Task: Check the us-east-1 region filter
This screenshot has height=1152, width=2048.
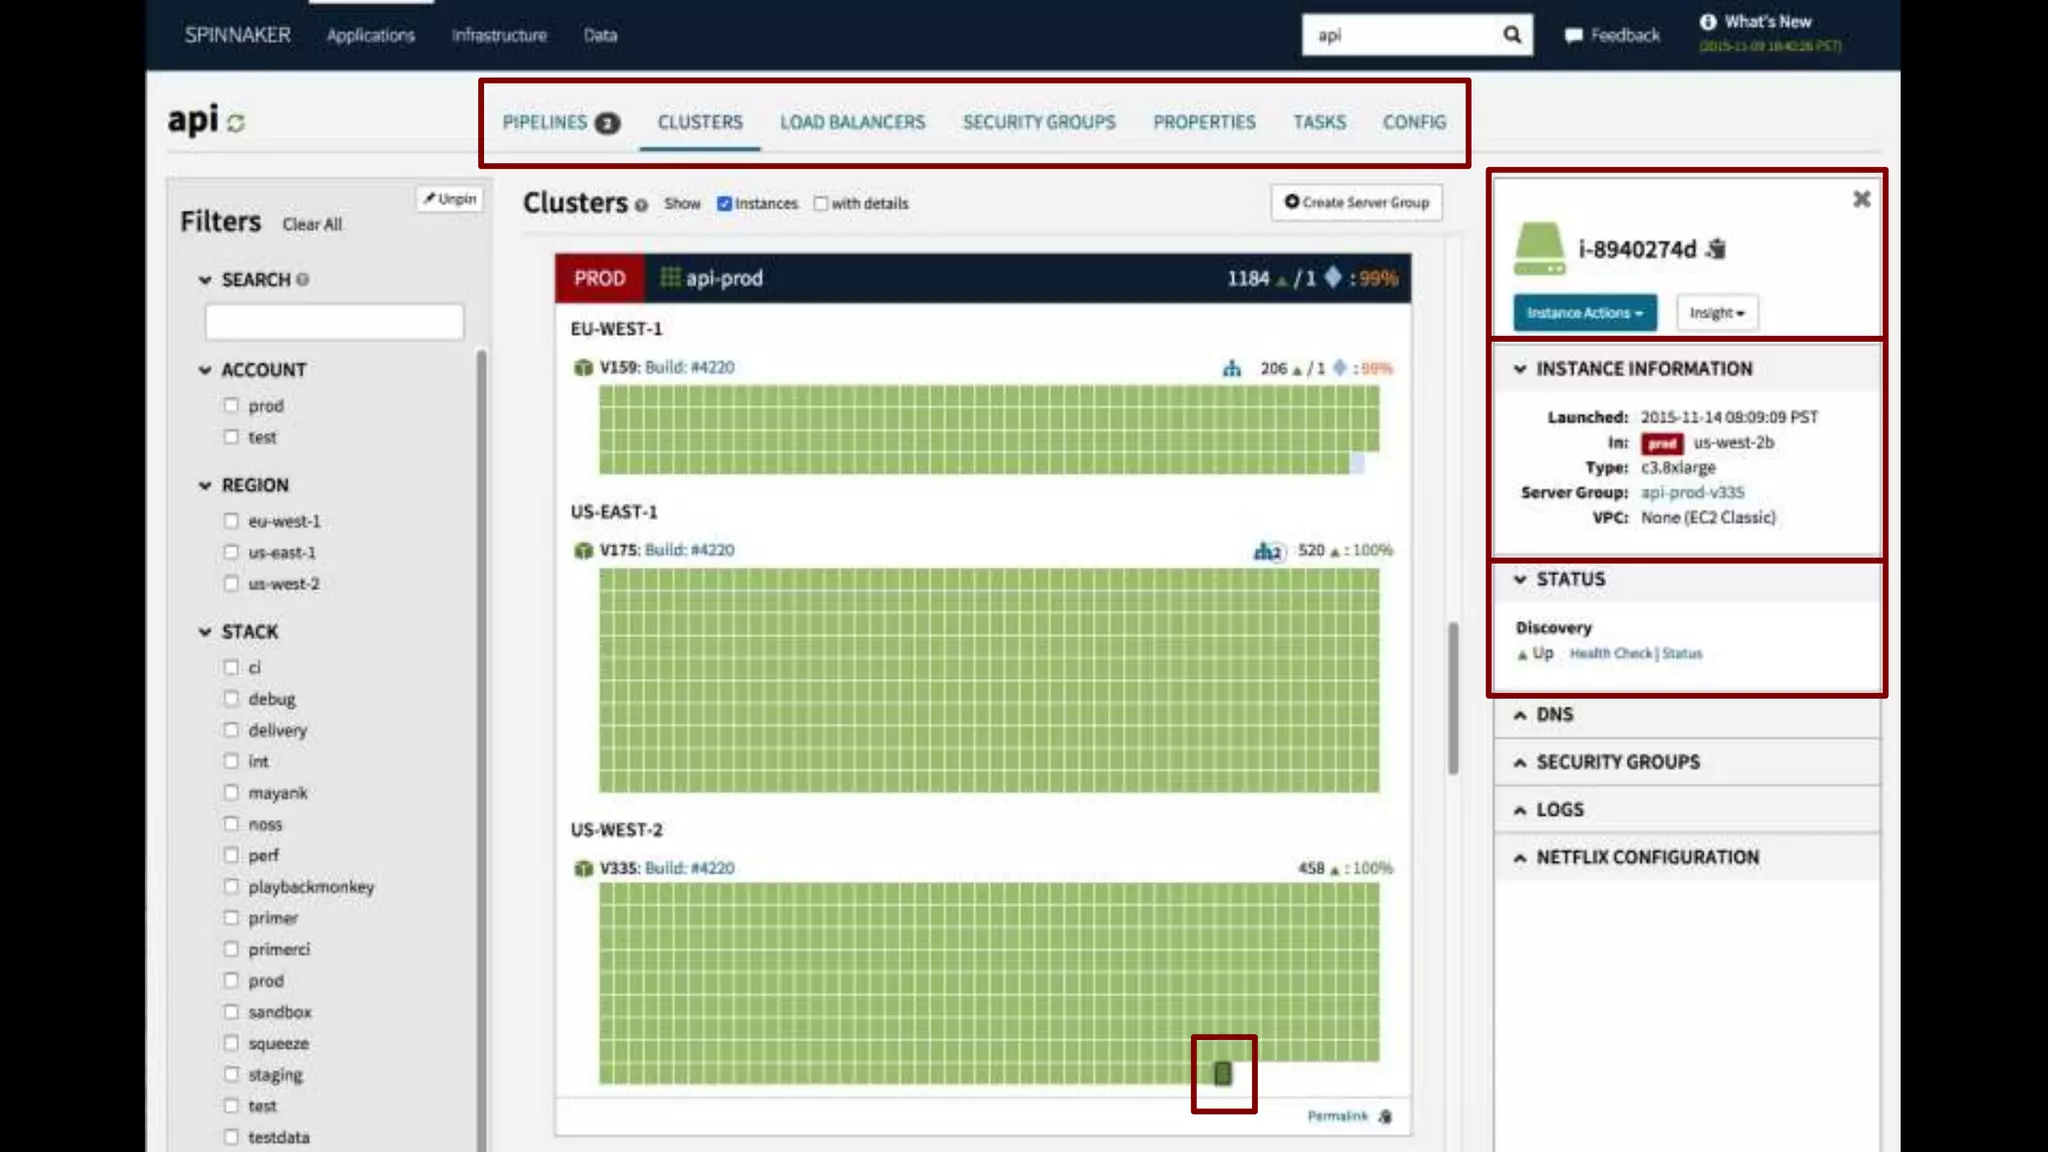Action: click(231, 552)
